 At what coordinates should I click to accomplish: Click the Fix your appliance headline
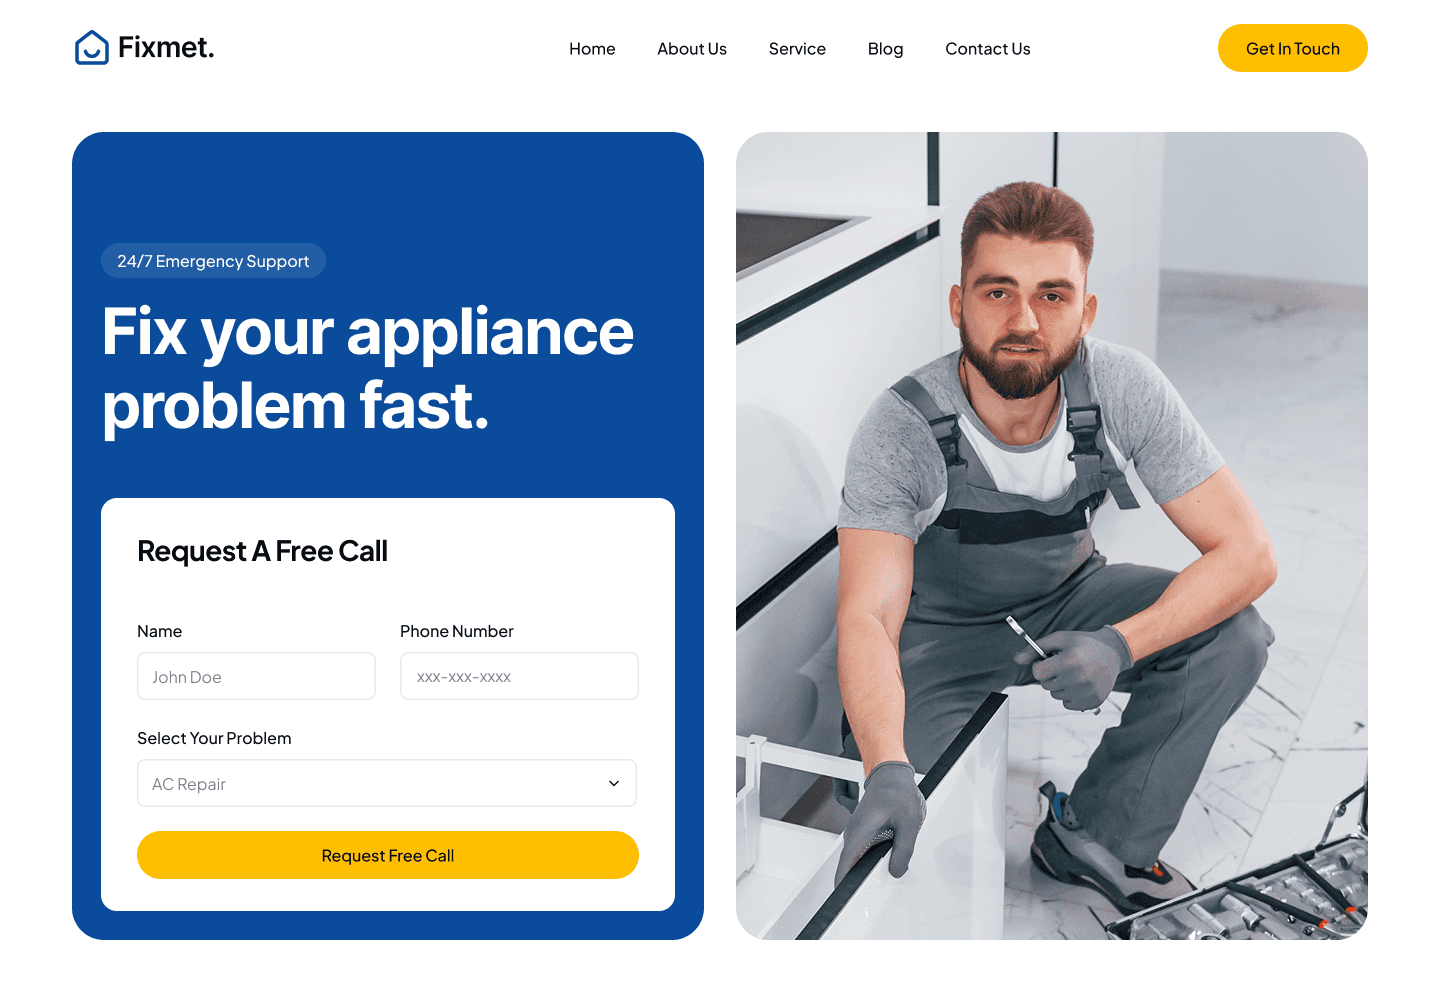[x=368, y=369]
